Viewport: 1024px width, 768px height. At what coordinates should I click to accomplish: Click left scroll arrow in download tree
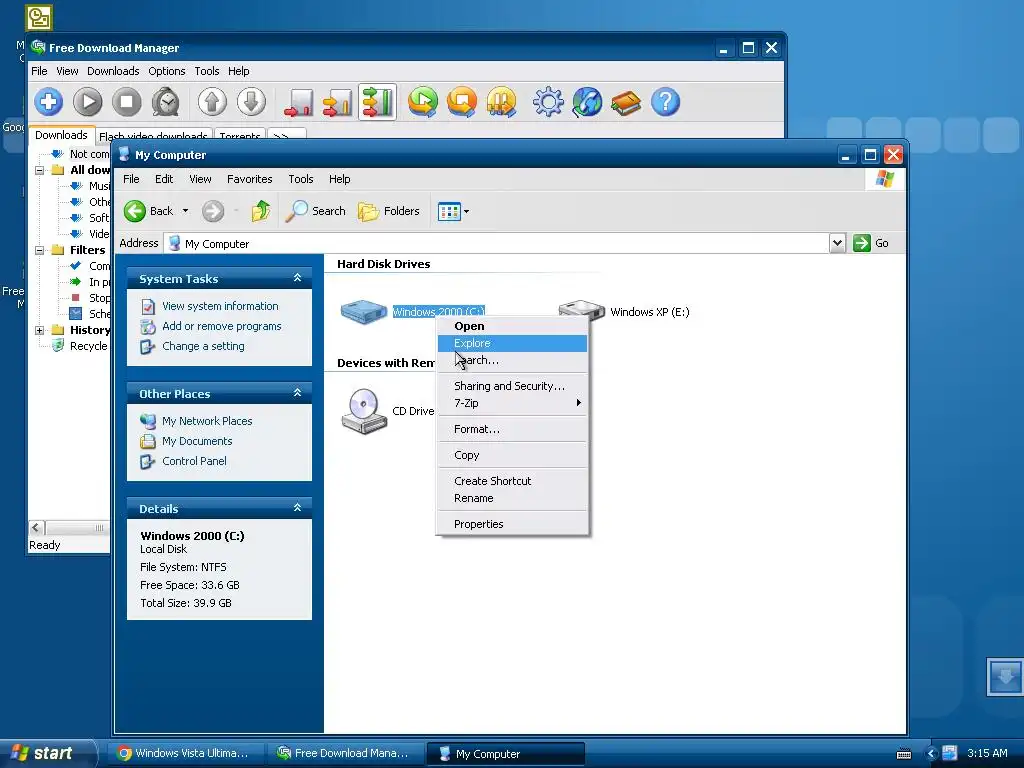point(36,528)
